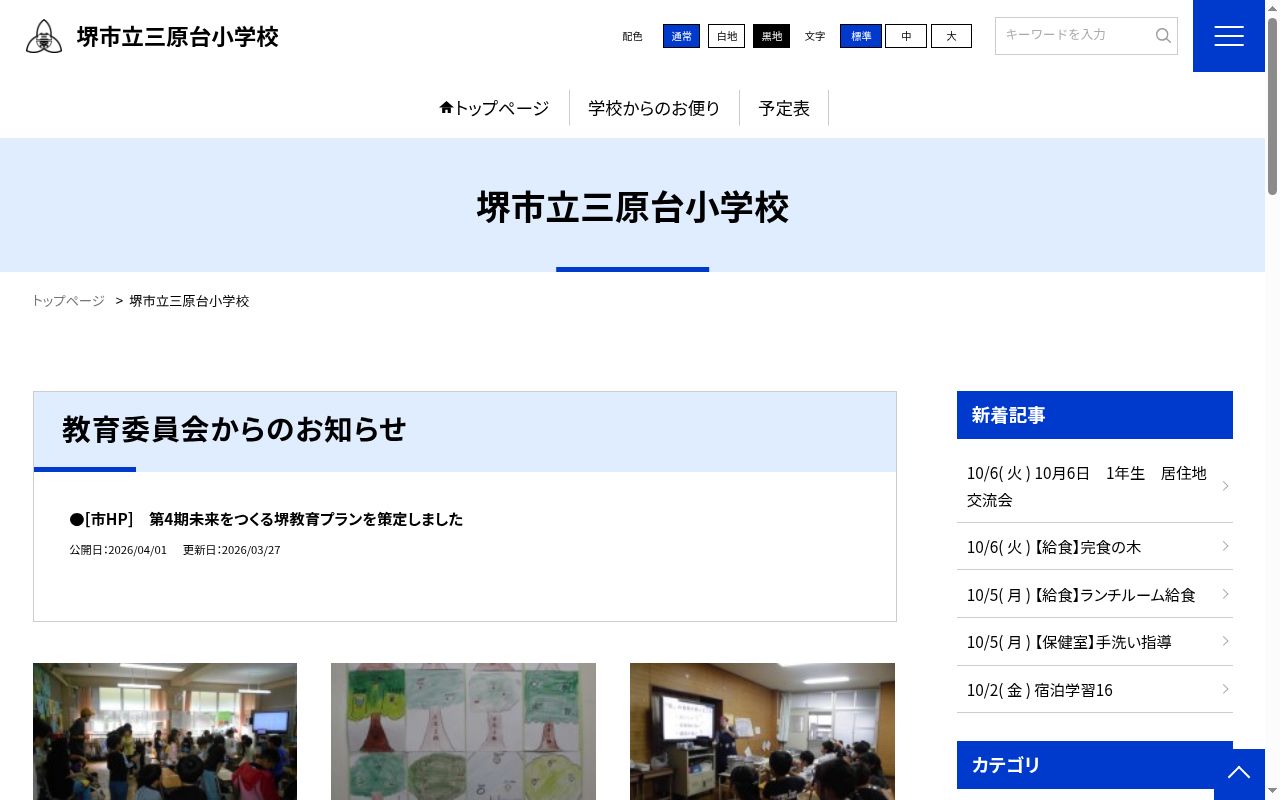
Task: Click the 堺市立三原台小学校 header title link
Action: 178,37
